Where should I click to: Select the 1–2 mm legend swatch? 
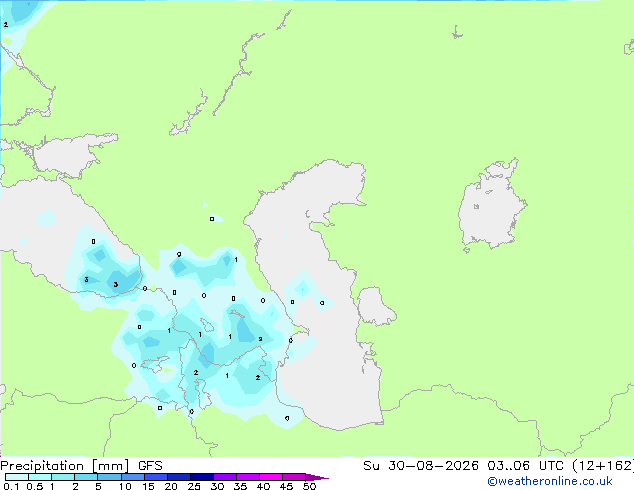click(63, 477)
